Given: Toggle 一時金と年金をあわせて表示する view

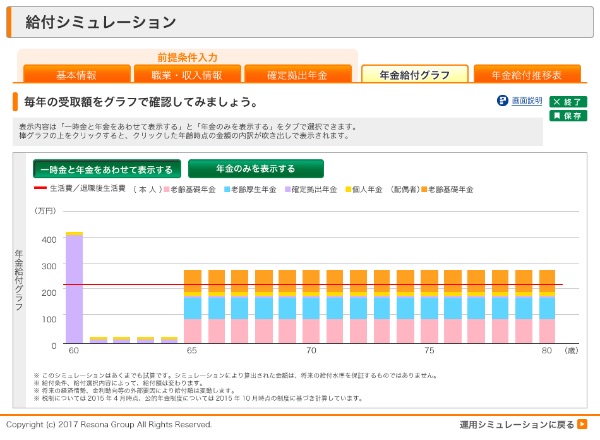Looking at the screenshot, I should point(107,169).
